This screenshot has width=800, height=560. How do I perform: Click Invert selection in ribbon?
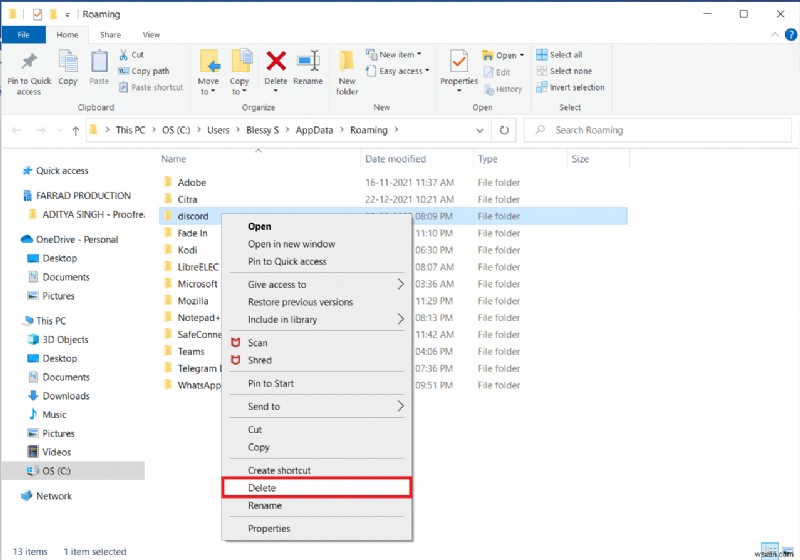pyautogui.click(x=570, y=87)
